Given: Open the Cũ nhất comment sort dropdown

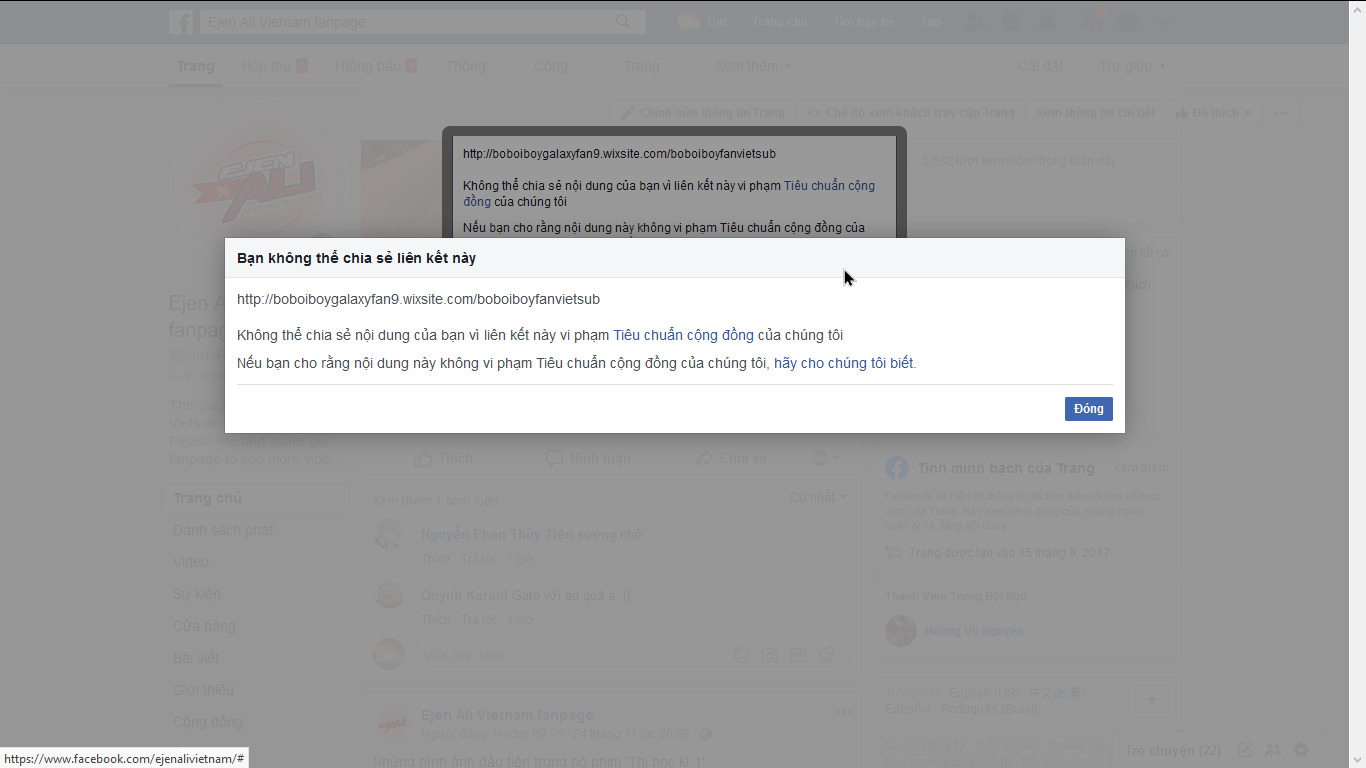Looking at the screenshot, I should 818,497.
